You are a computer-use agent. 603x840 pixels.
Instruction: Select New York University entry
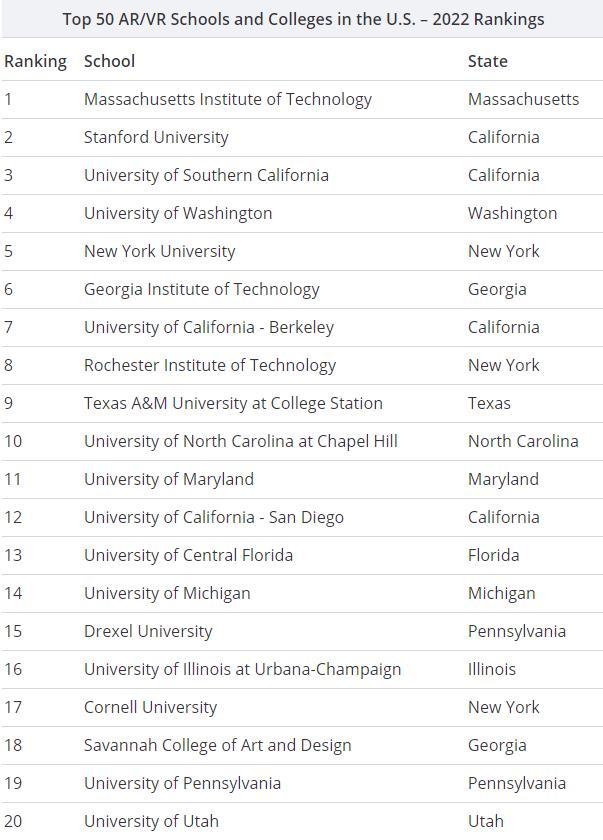tap(159, 251)
